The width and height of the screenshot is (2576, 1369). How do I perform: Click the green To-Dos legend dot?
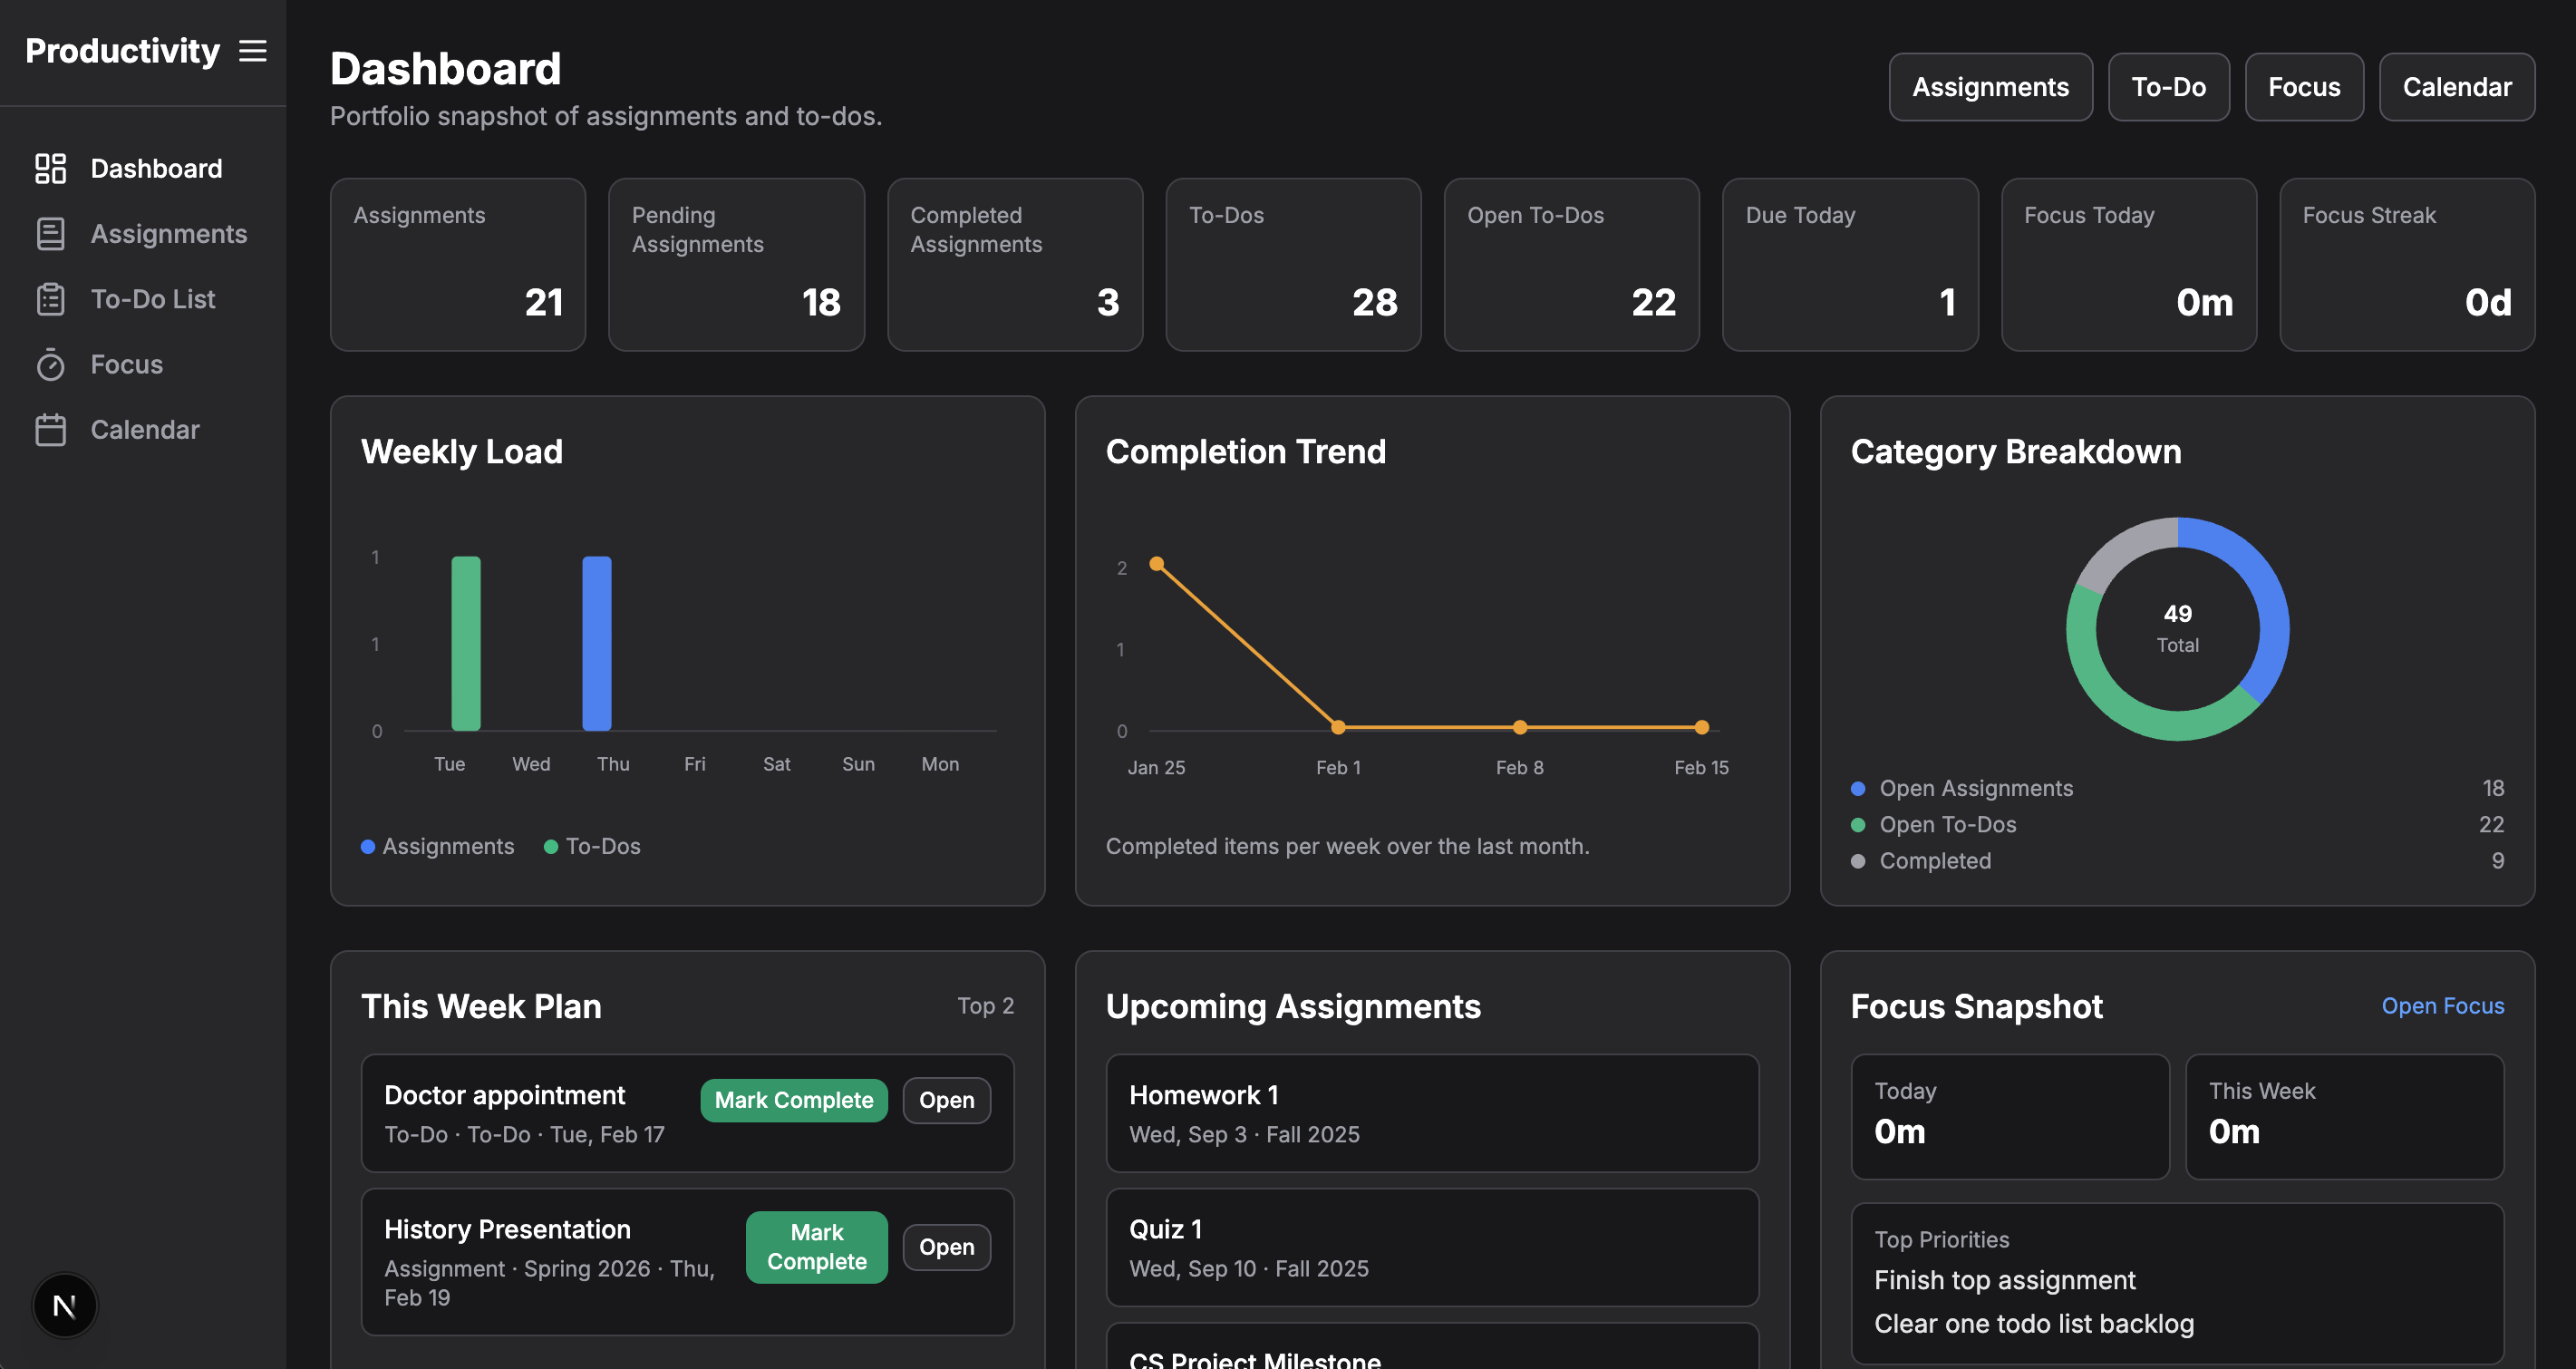pyautogui.click(x=551, y=847)
